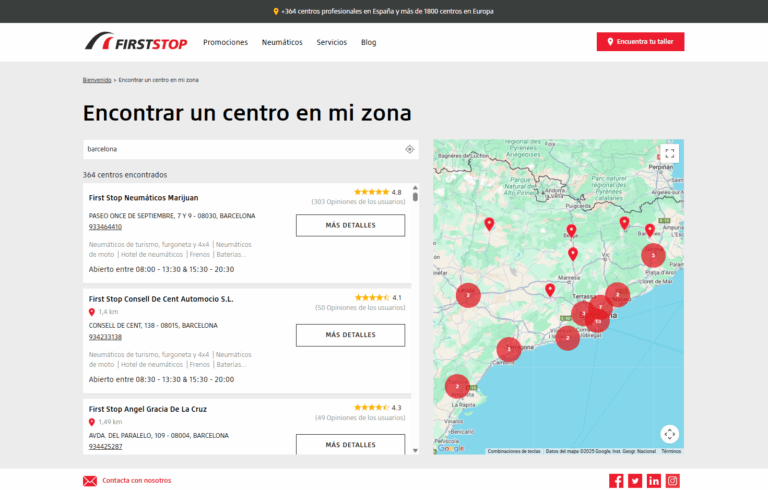Click the search field containing barcelona
Screen dimensions: 768x490
pyautogui.click(x=240, y=149)
